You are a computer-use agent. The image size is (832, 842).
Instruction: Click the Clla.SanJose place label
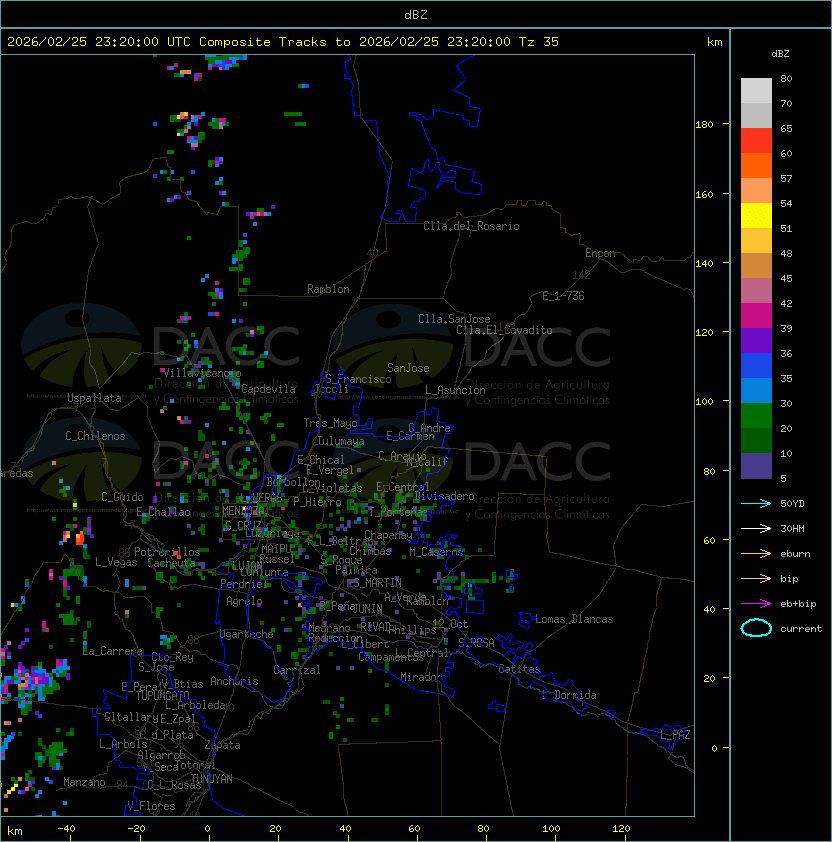click(454, 319)
